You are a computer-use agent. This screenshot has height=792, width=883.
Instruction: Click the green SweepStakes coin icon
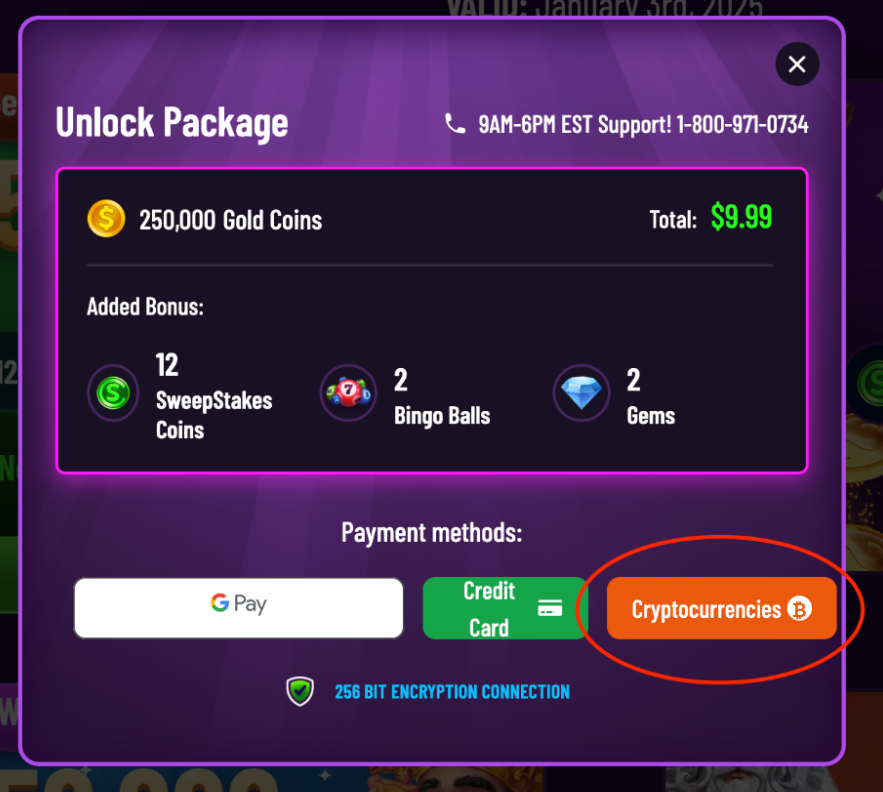[113, 393]
